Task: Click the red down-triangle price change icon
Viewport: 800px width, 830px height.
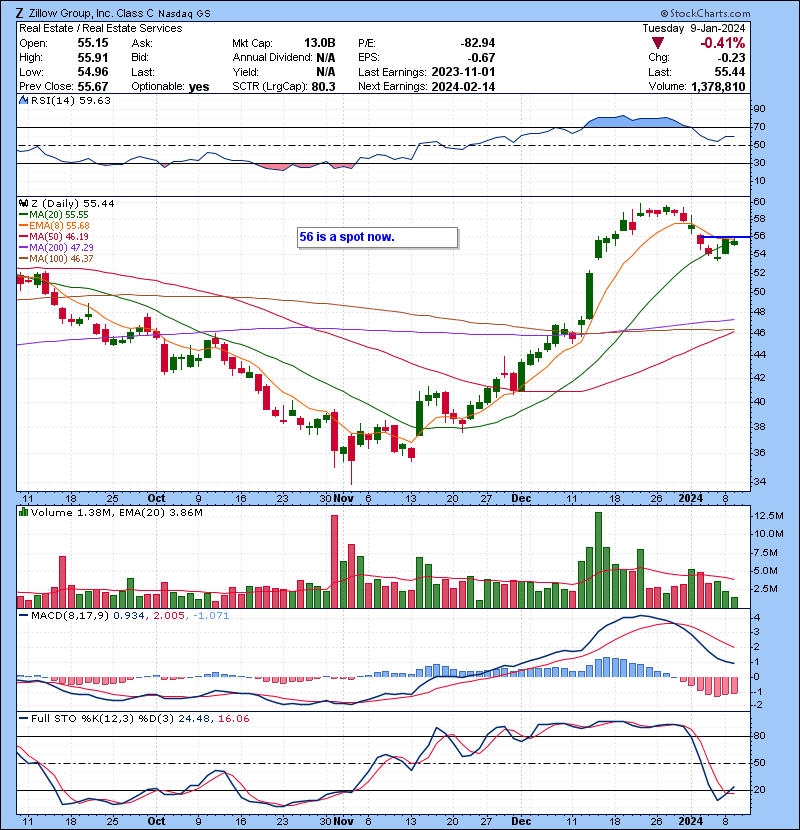Action: [656, 44]
